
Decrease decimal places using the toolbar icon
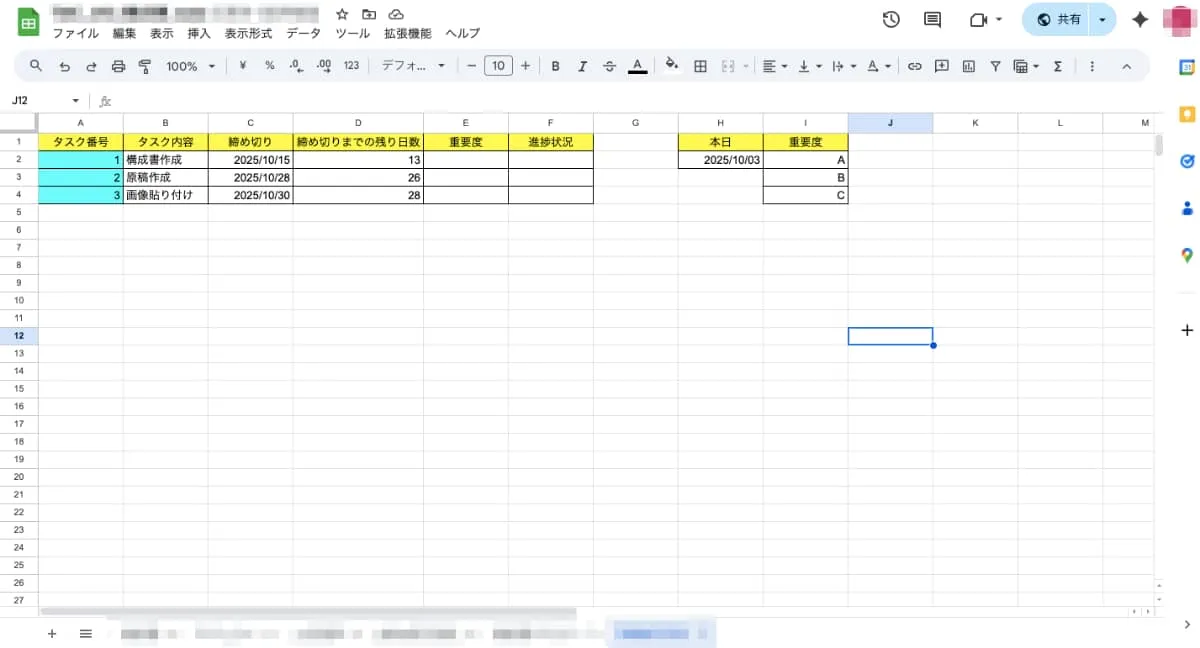click(294, 65)
